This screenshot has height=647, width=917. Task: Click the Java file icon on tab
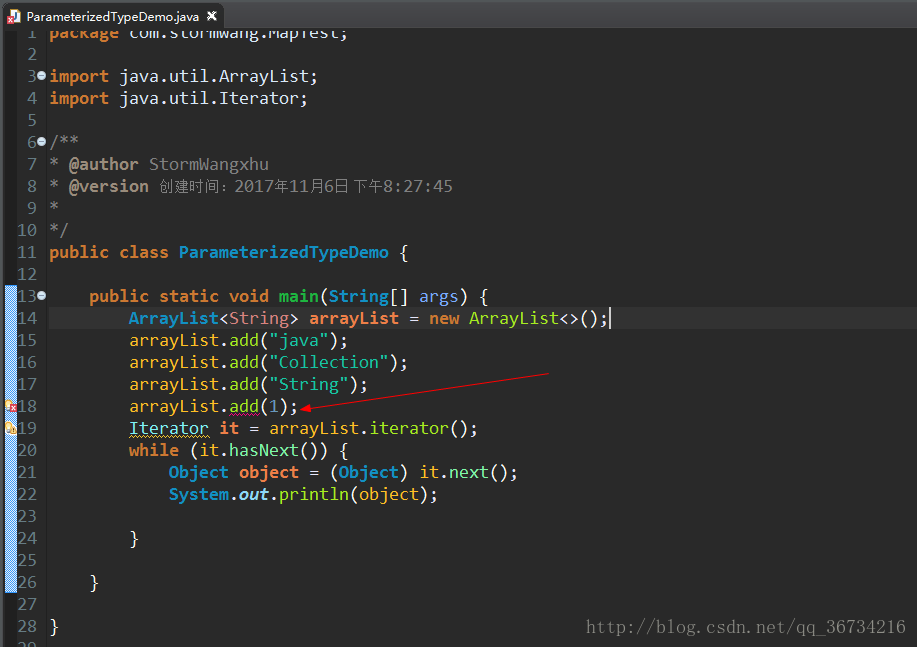pyautogui.click(x=13, y=17)
